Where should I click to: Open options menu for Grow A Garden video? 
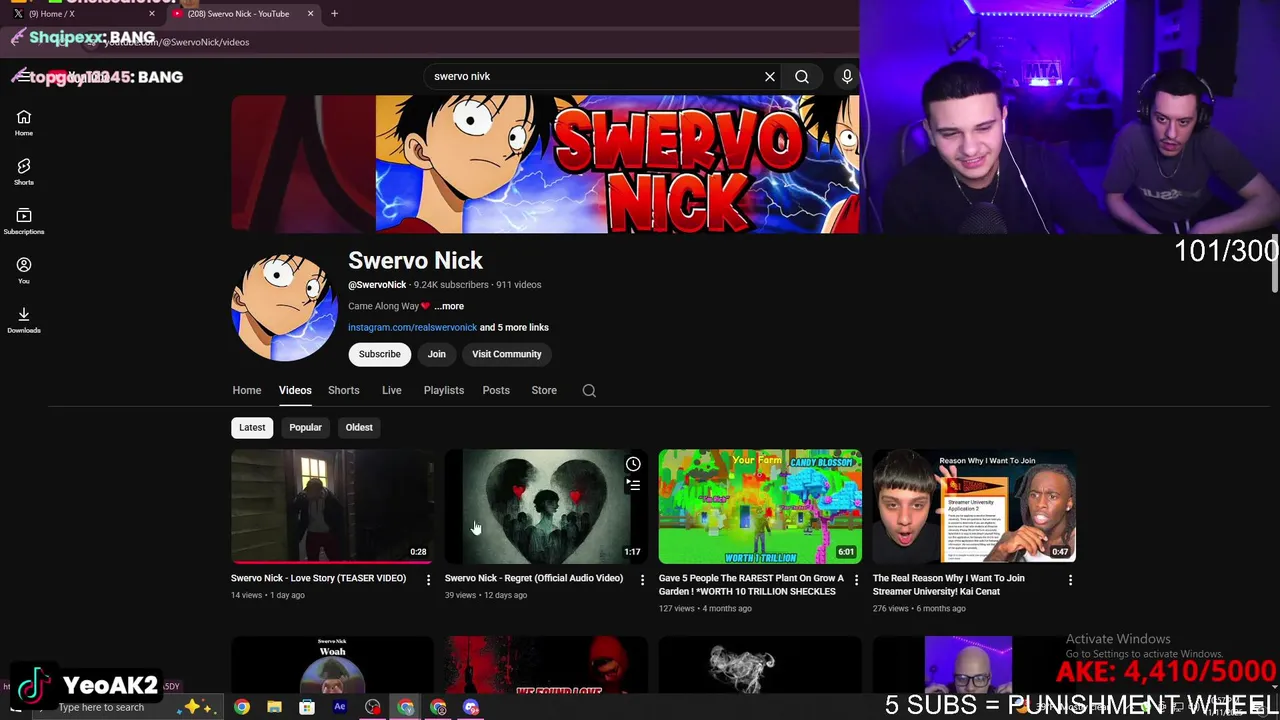pyautogui.click(x=856, y=580)
